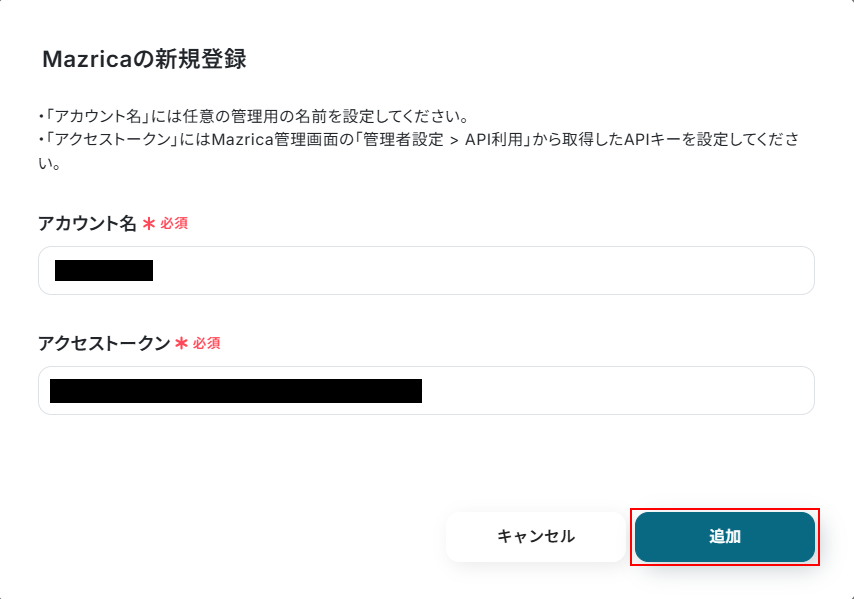Focus the アカウント名 input field
The height and width of the screenshot is (599, 854).
480,270
